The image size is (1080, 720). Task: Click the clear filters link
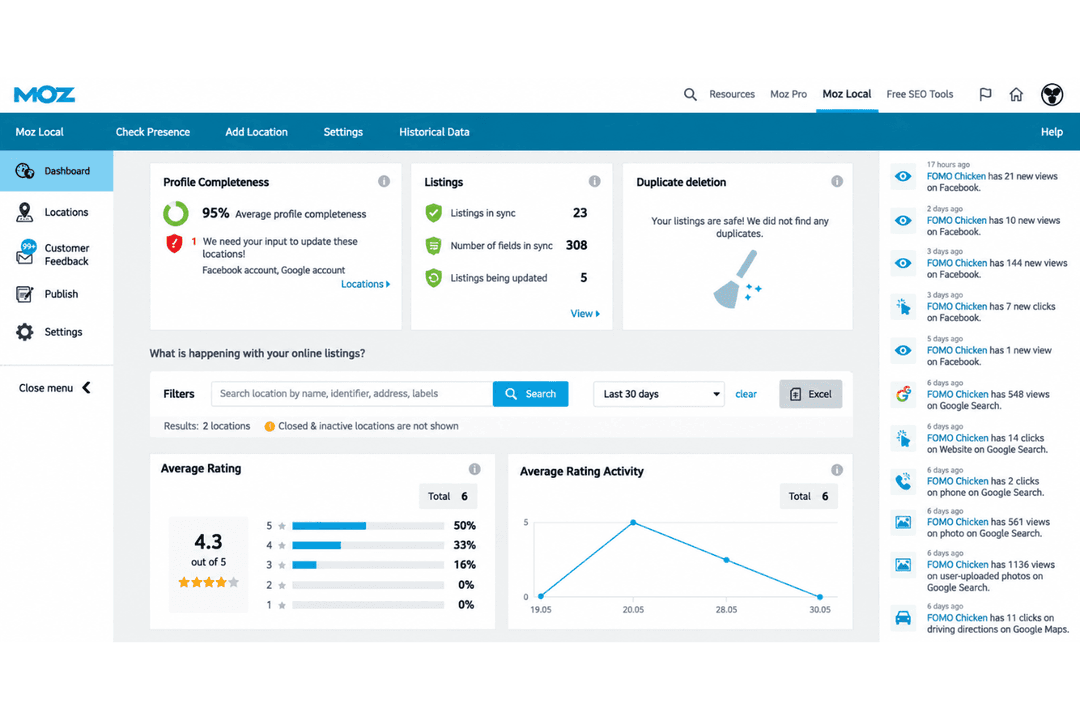(x=746, y=394)
